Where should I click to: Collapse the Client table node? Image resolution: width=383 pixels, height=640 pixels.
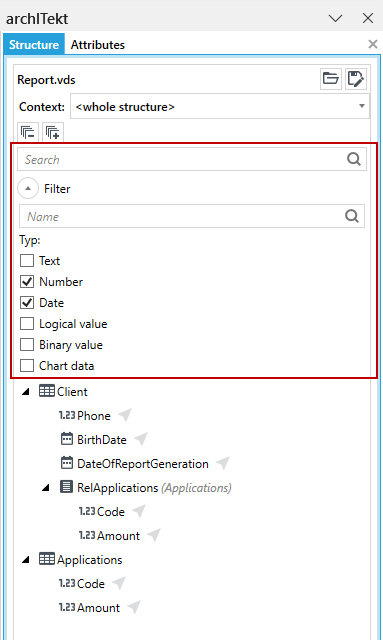coord(26,392)
